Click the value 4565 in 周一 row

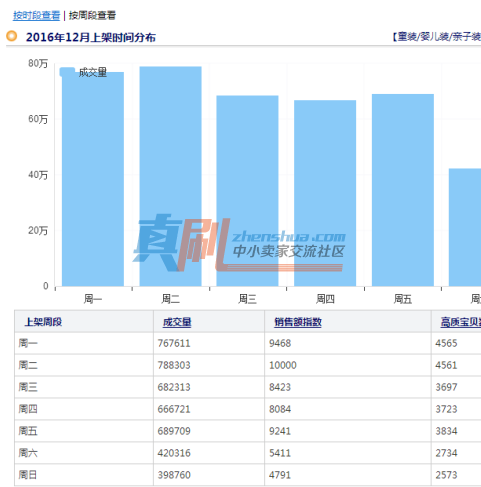(x=446, y=343)
